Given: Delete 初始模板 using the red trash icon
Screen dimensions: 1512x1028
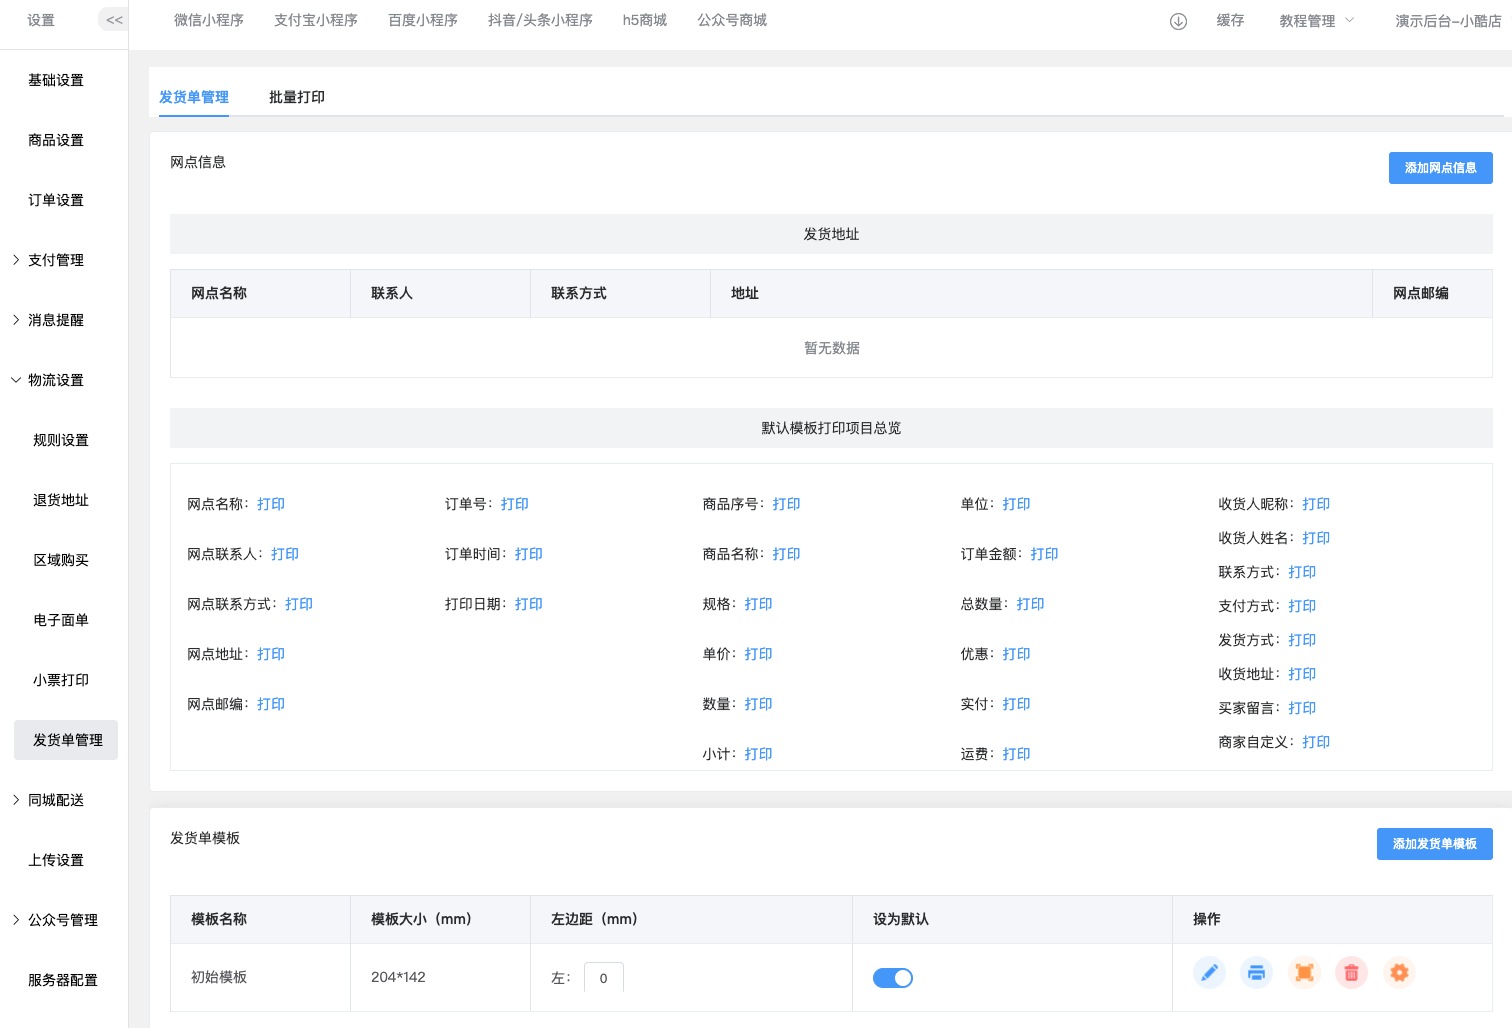Looking at the screenshot, I should click(x=1351, y=973).
